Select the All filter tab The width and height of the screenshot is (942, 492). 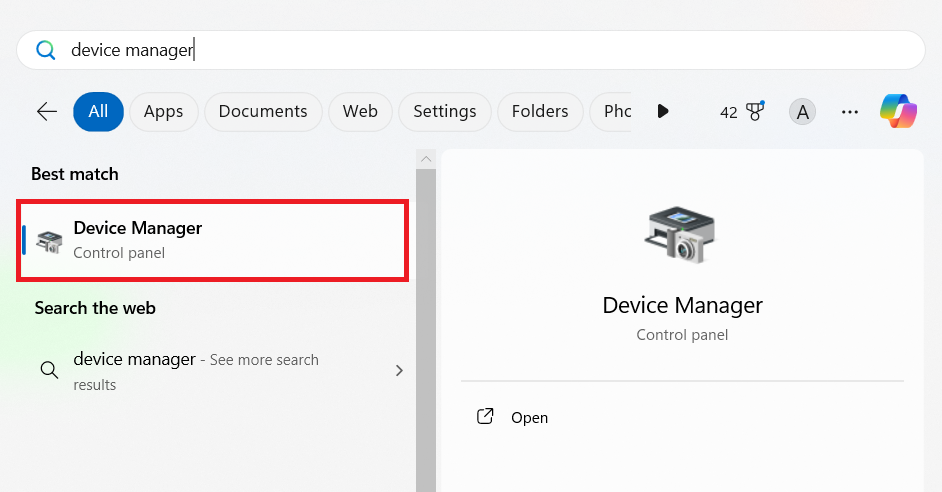(x=99, y=111)
